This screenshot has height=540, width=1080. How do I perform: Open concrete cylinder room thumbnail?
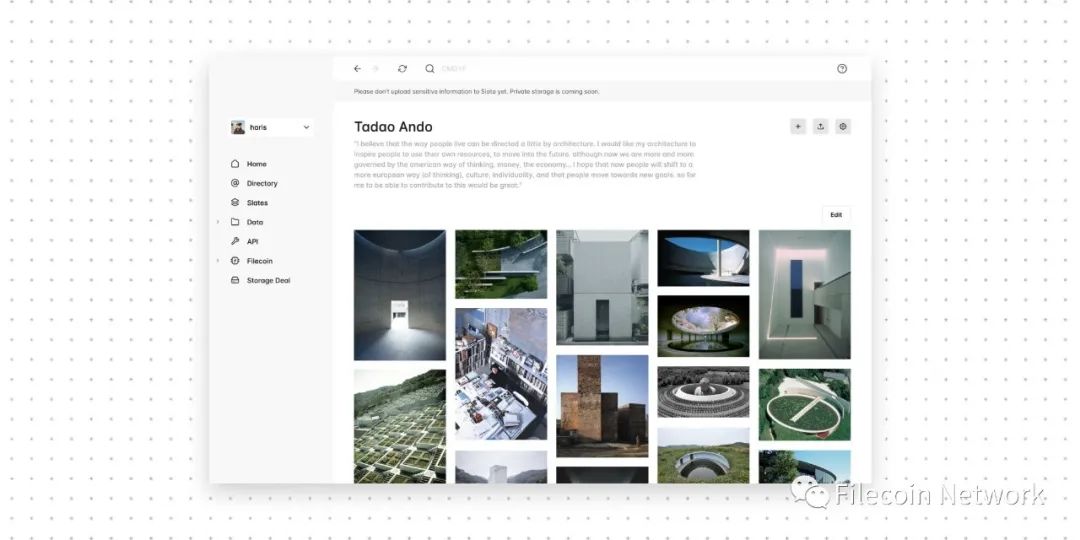click(399, 295)
